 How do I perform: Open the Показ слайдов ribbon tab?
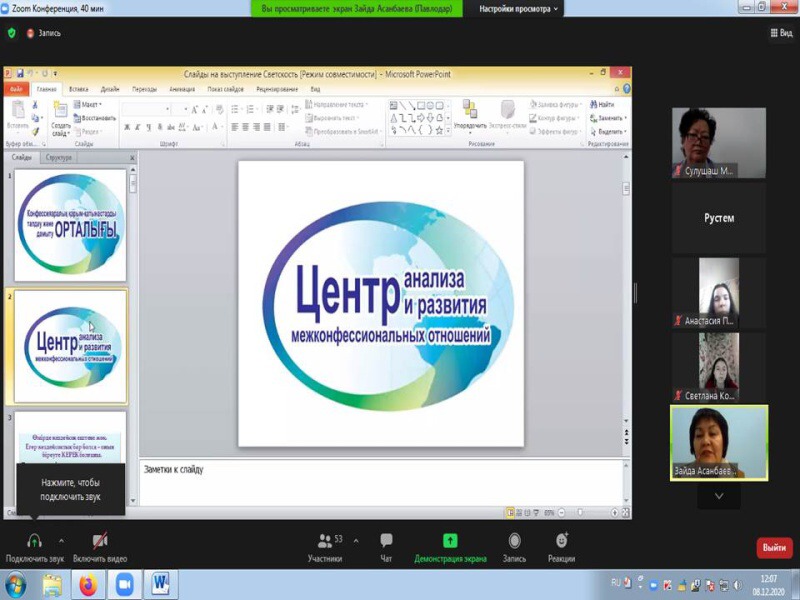click(225, 89)
